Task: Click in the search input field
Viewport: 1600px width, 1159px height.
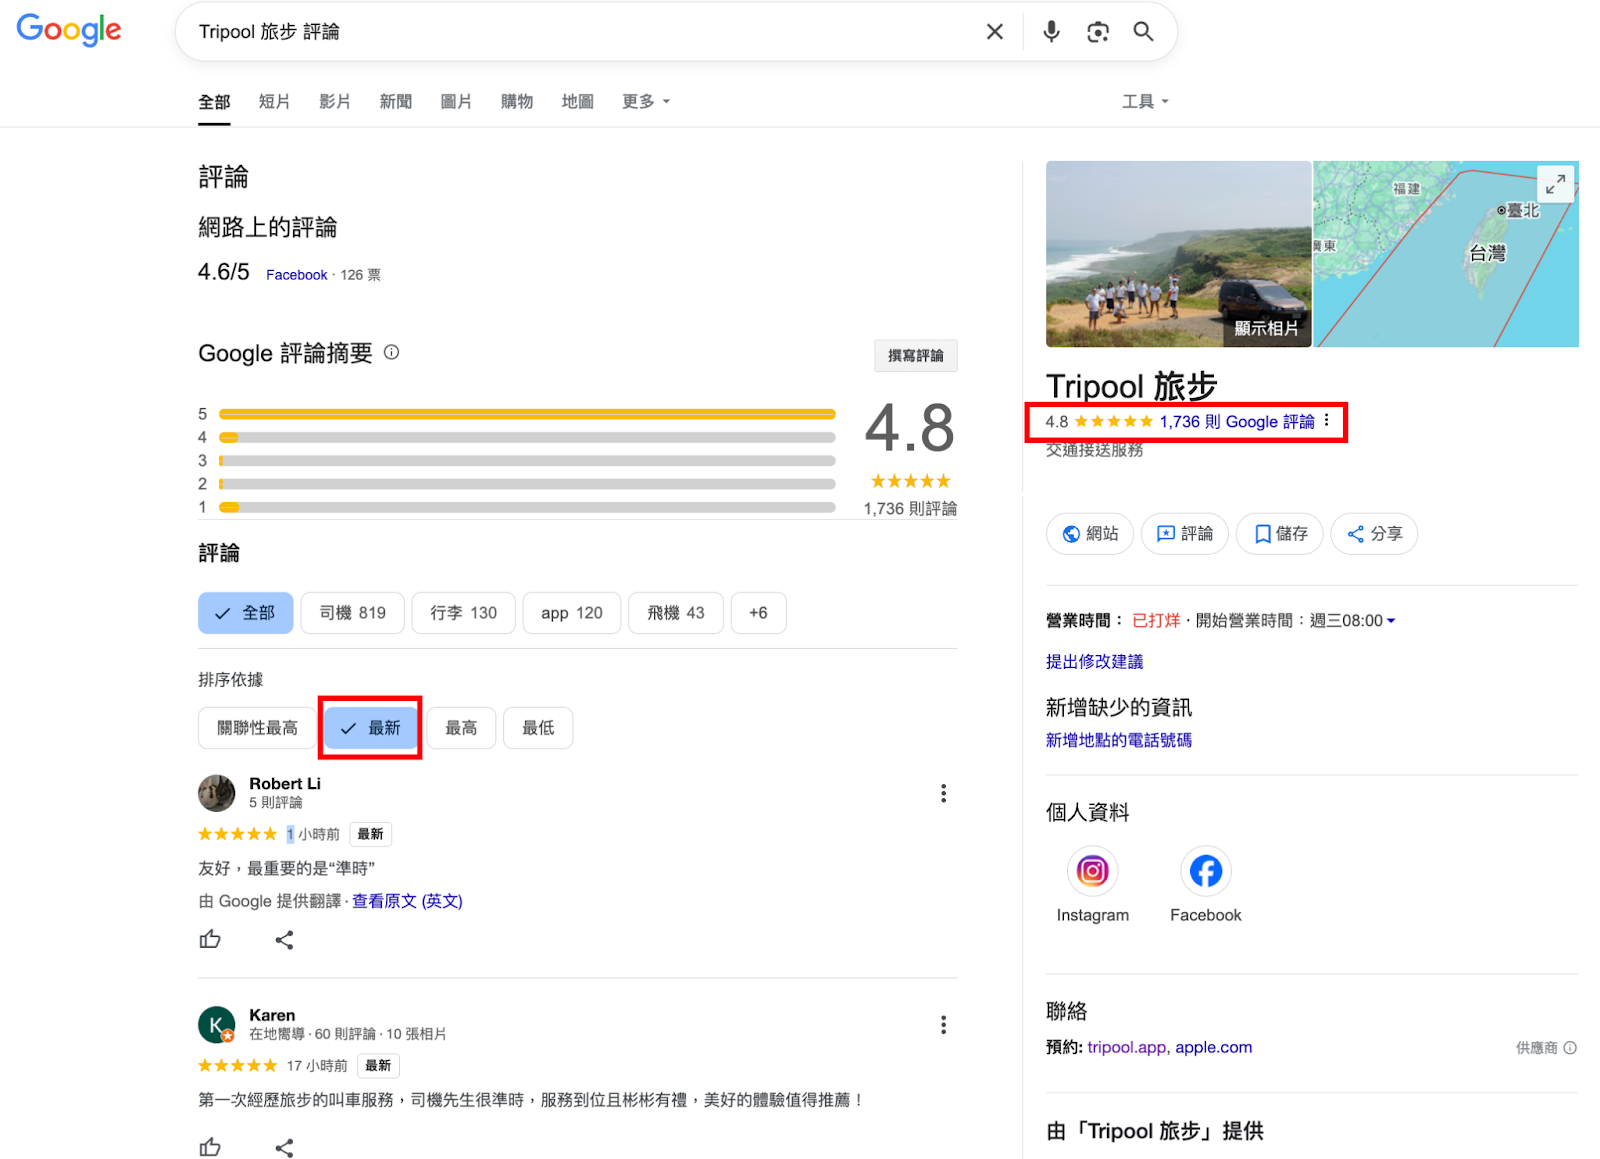Action: point(580,32)
